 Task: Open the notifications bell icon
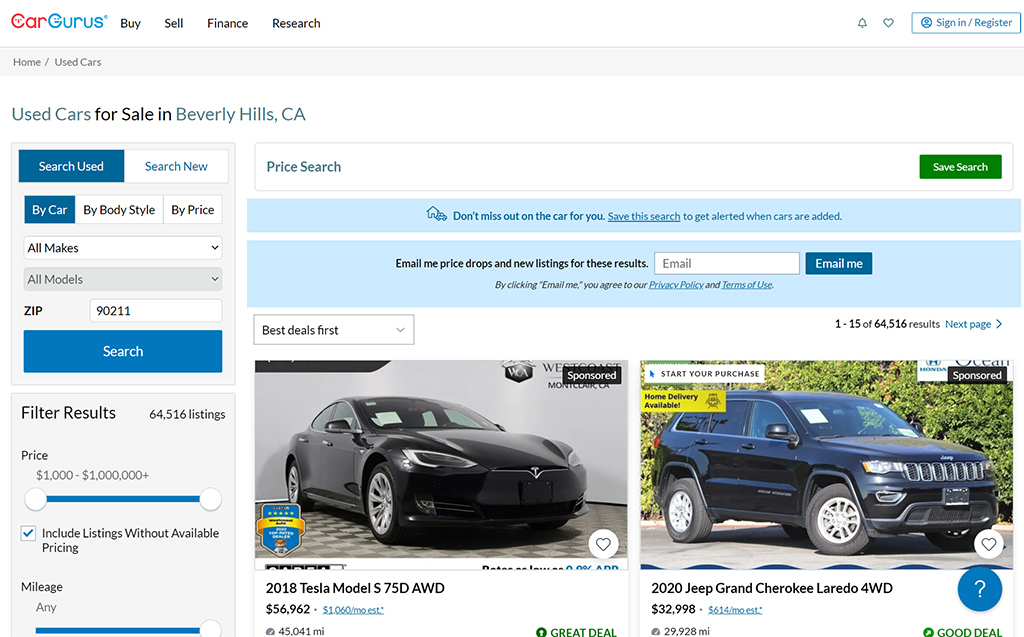(862, 23)
